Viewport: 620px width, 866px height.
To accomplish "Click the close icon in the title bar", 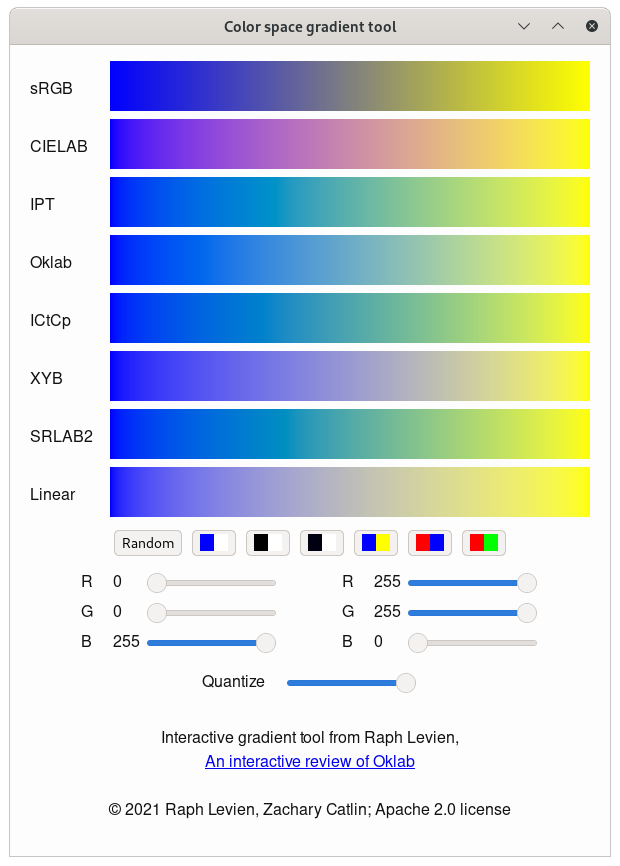I will coord(591,26).
